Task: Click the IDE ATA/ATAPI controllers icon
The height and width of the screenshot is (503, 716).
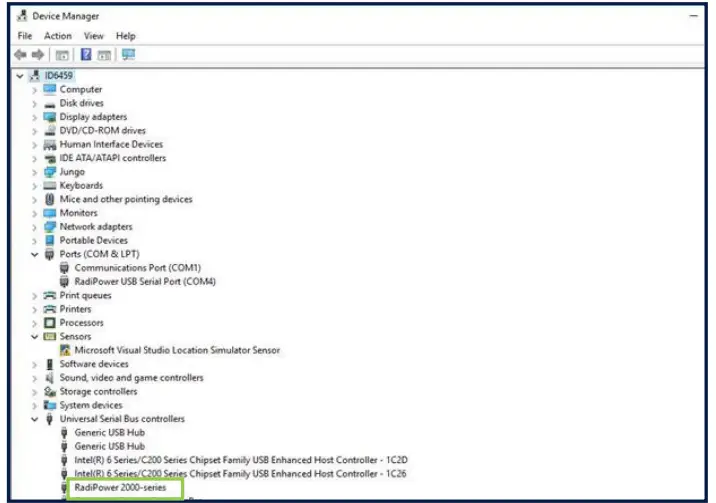Action: [x=49, y=158]
